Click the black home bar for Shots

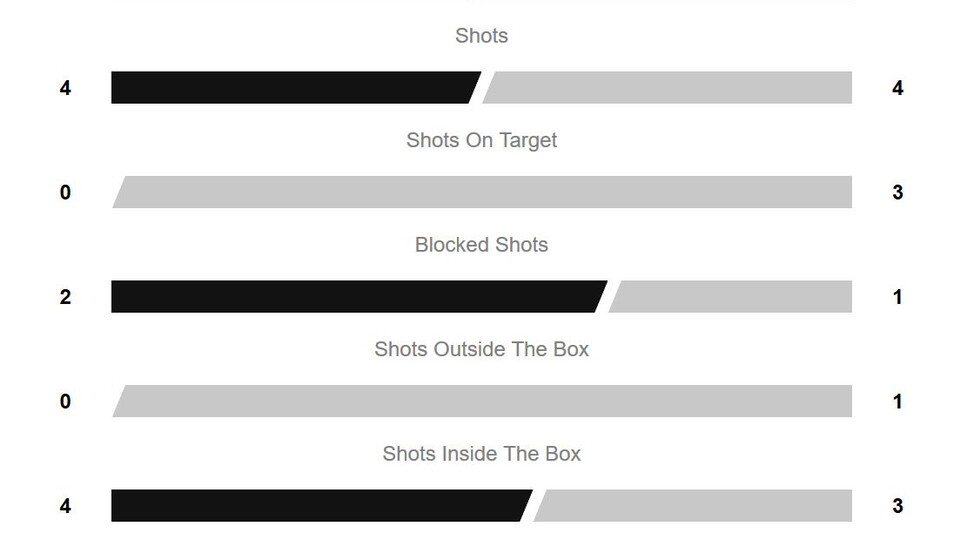click(290, 88)
